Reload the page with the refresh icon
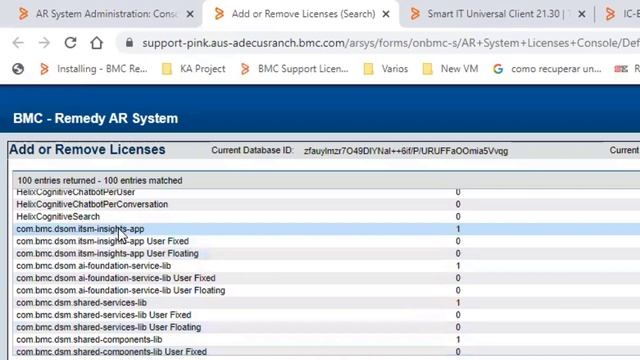Image resolution: width=640 pixels, height=360 pixels. 71,42
